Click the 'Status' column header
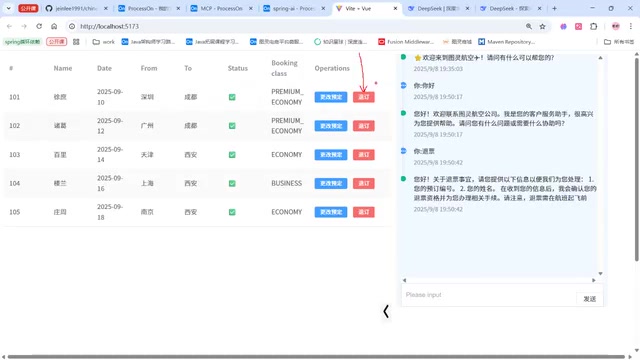The image size is (640, 360). (x=238, y=68)
